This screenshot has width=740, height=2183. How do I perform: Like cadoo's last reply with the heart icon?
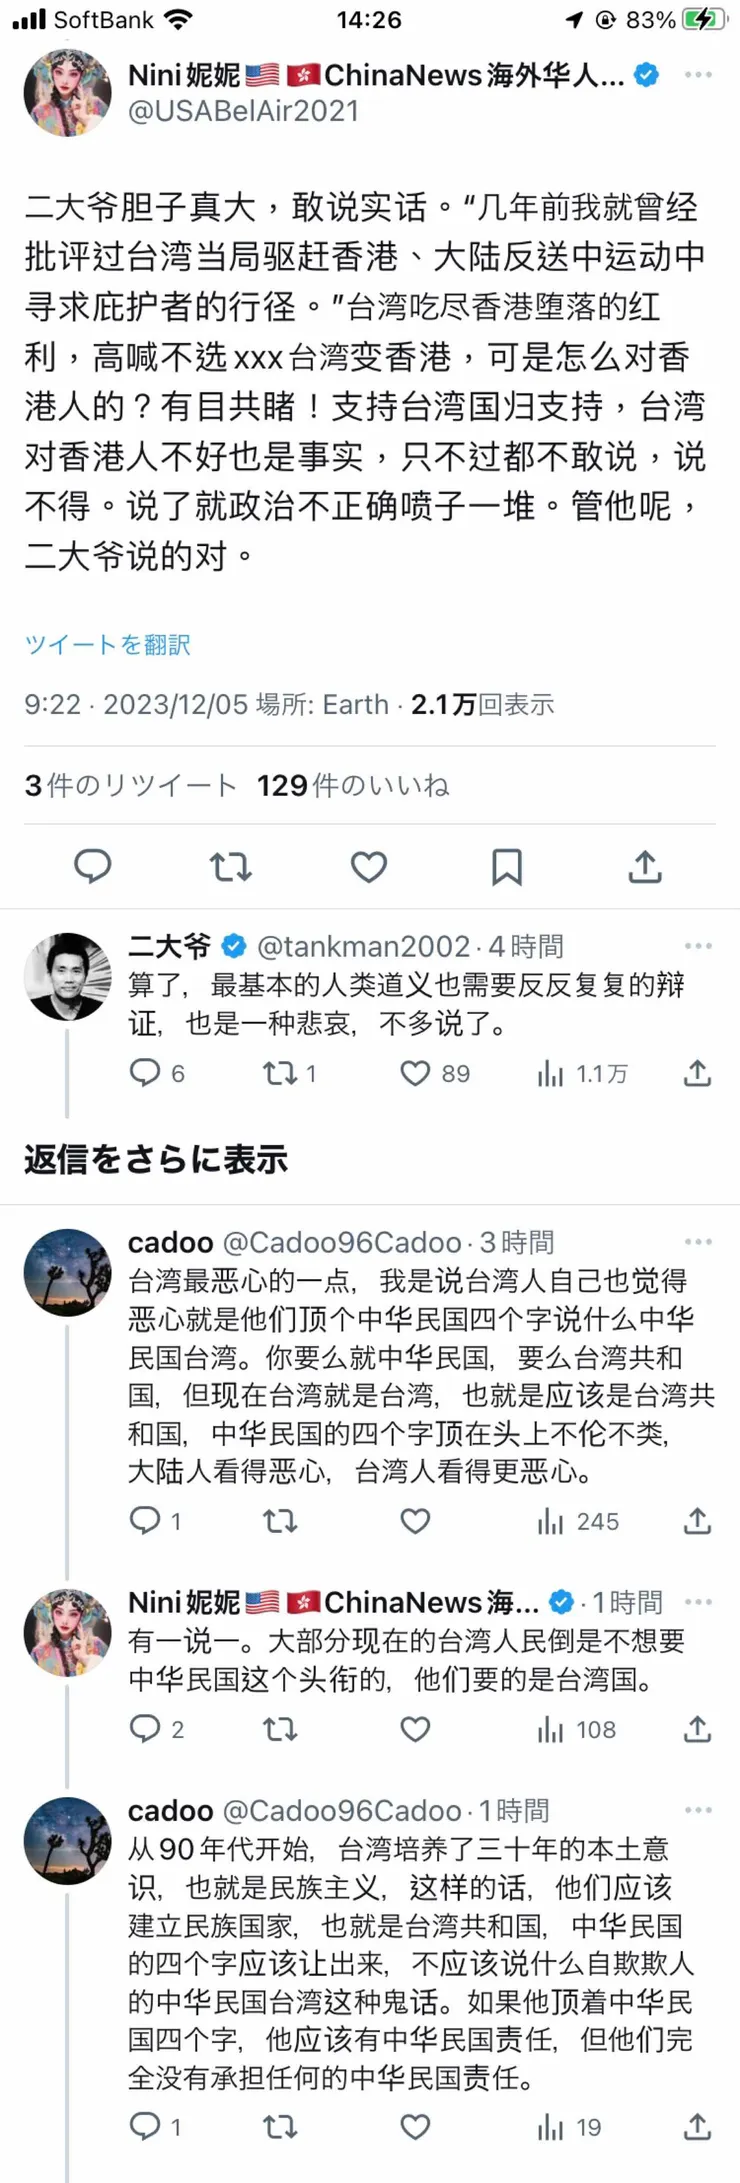point(415,2127)
